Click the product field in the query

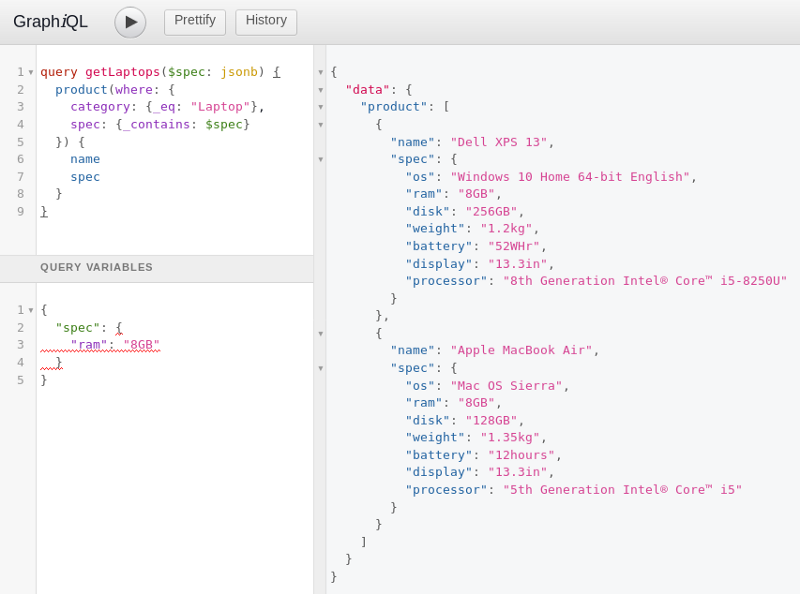click(x=81, y=90)
